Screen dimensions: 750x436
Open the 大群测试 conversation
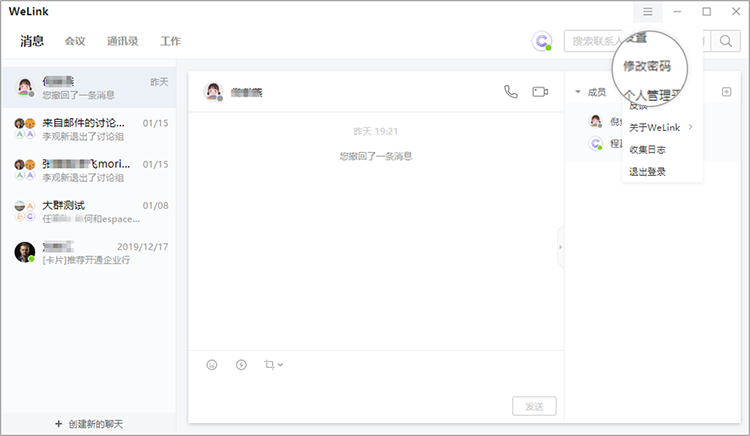click(89, 211)
